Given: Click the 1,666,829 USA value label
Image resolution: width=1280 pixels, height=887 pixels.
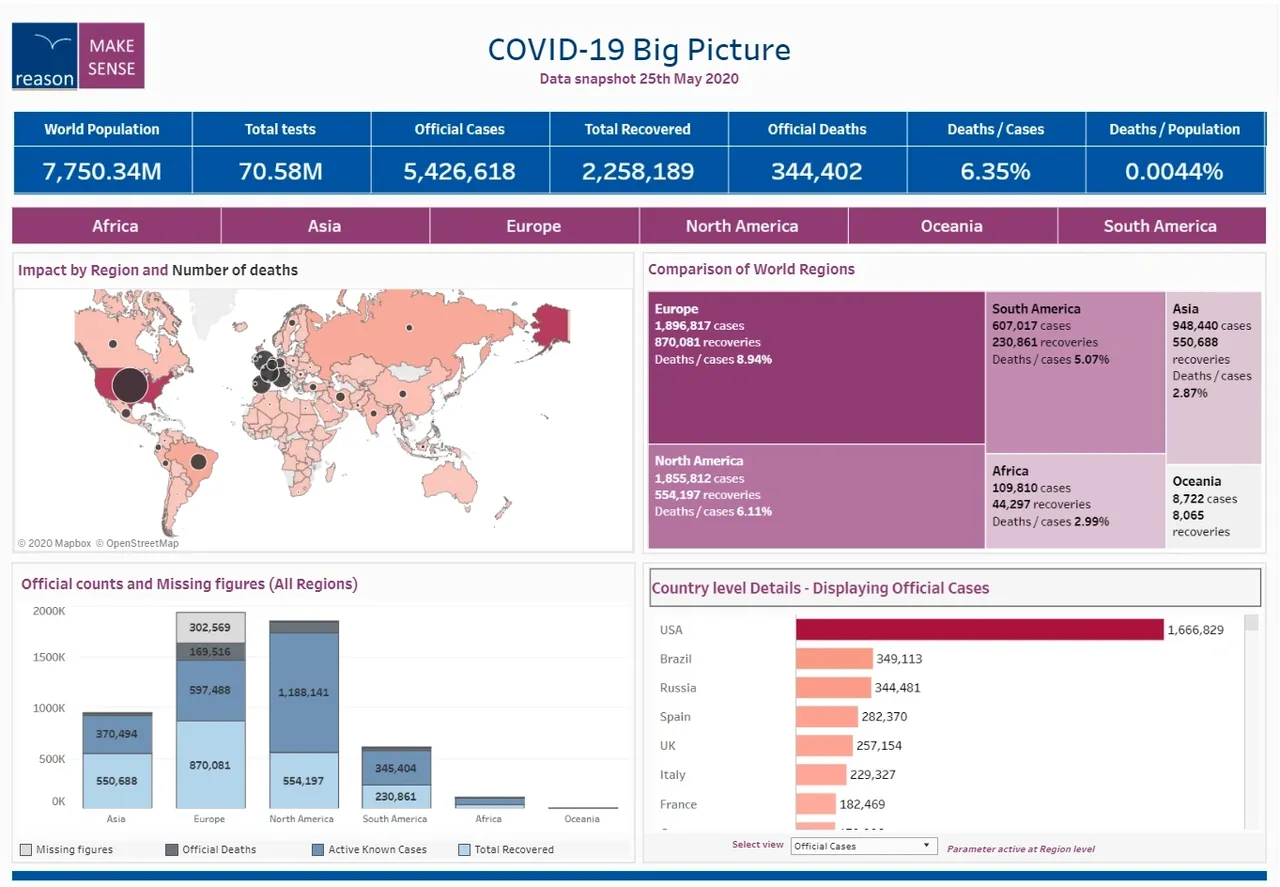Looking at the screenshot, I should (x=1196, y=630).
